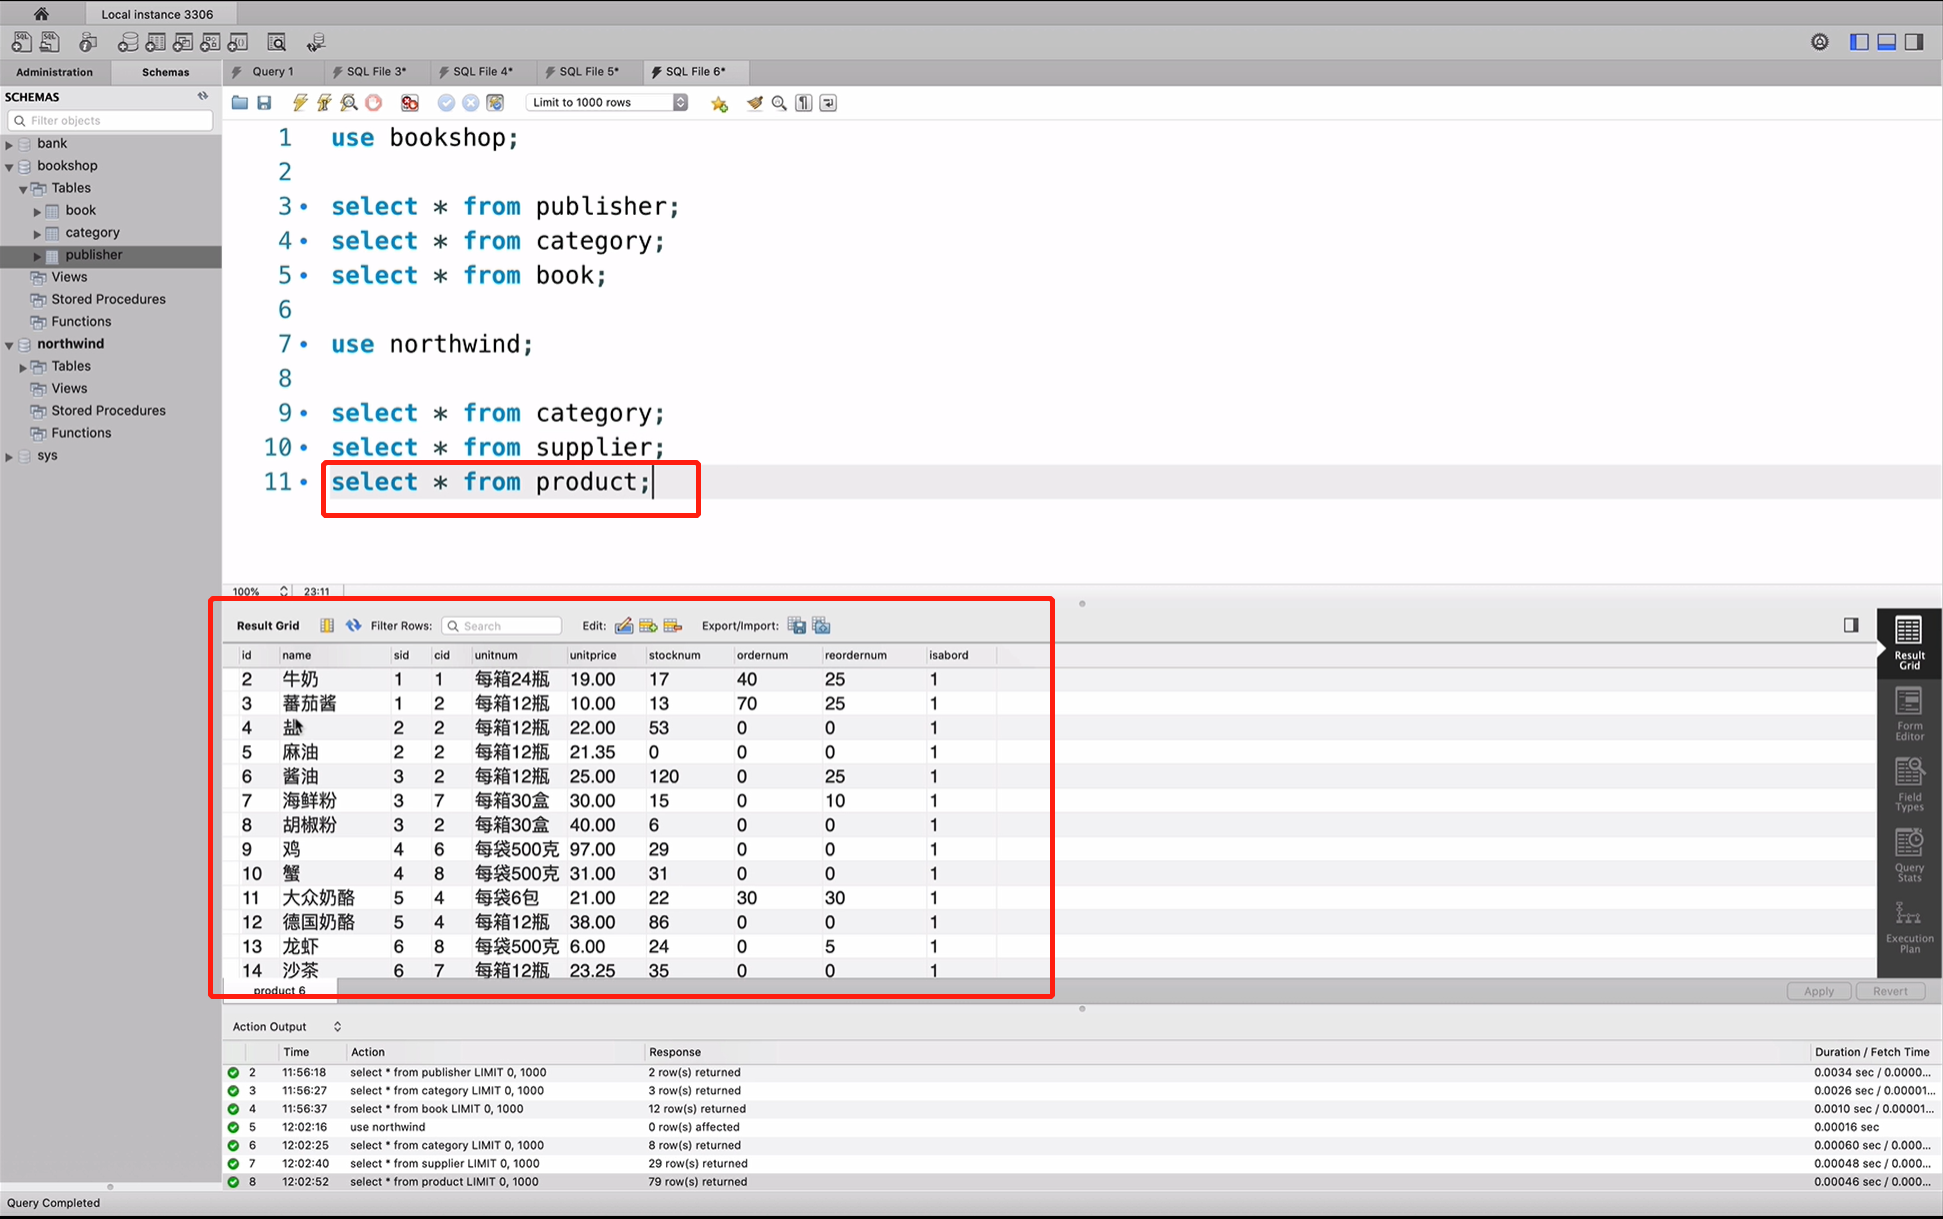Beautify the query with the broom icon
This screenshot has height=1219, width=1943.
coord(755,103)
